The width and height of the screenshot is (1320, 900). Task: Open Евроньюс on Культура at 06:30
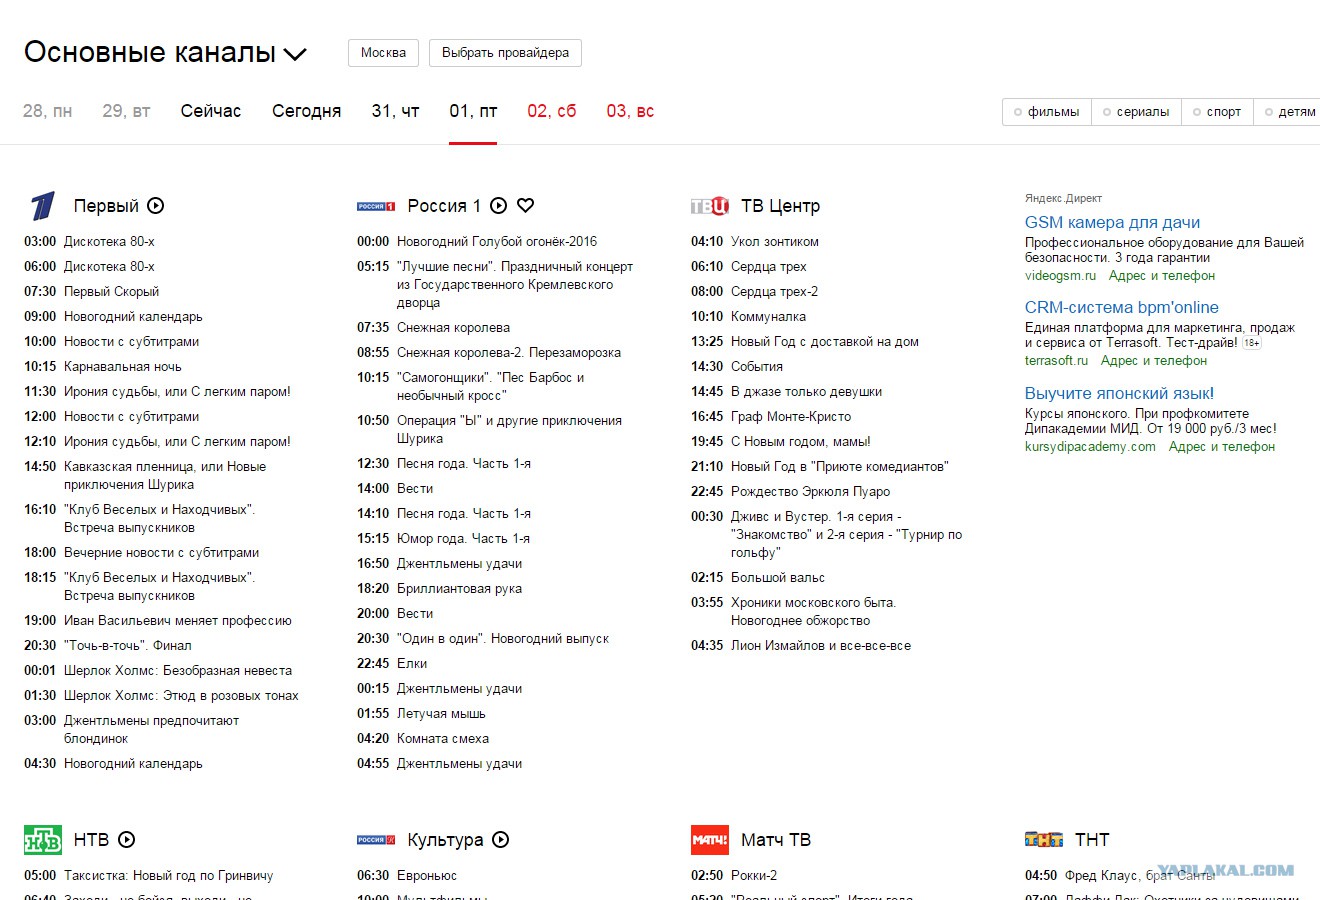tap(427, 876)
